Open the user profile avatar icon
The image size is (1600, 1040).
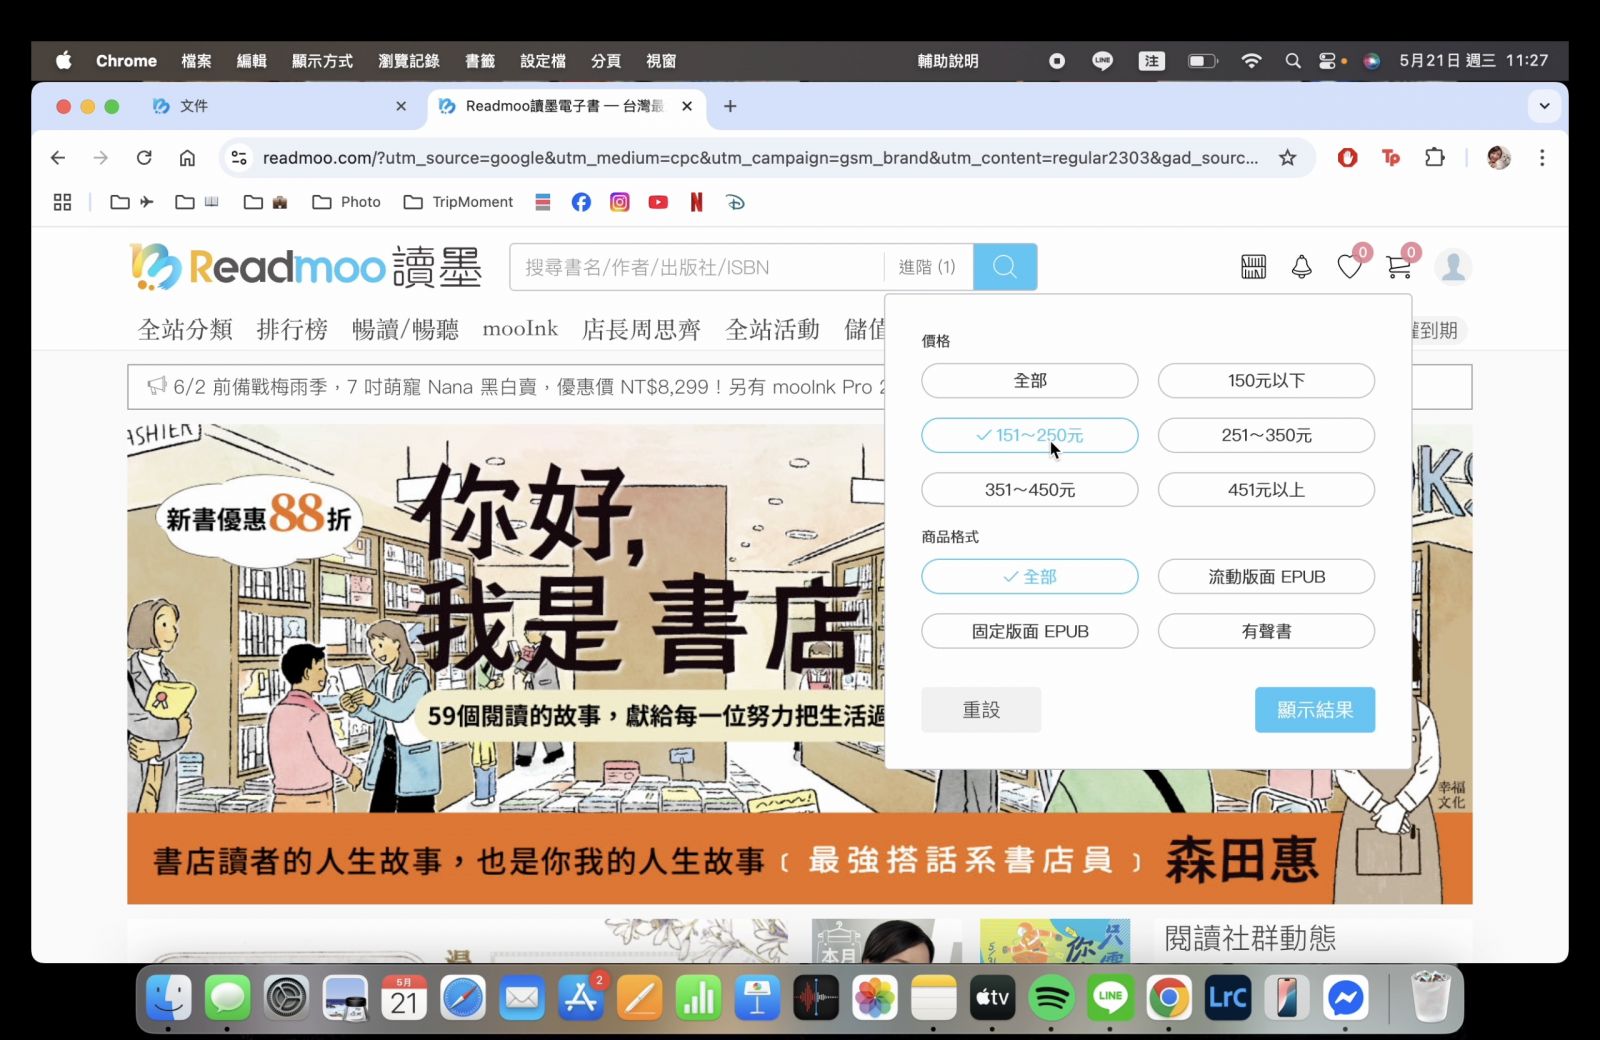coord(1453,267)
